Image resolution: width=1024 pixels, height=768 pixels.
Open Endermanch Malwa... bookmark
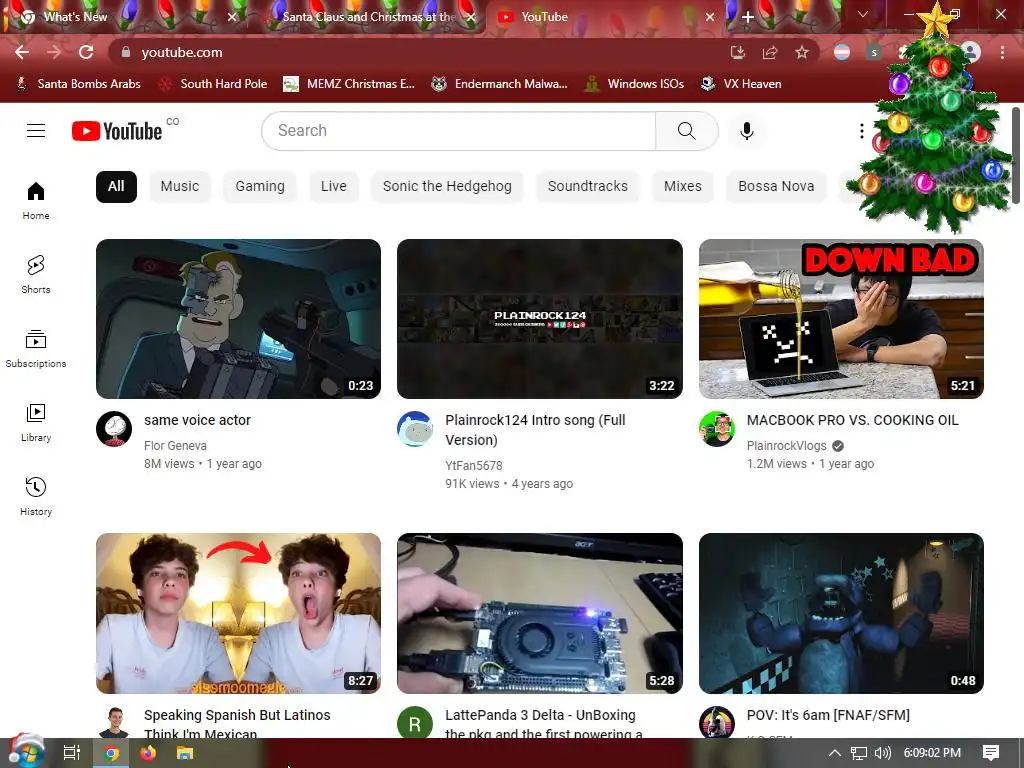[x=500, y=84]
